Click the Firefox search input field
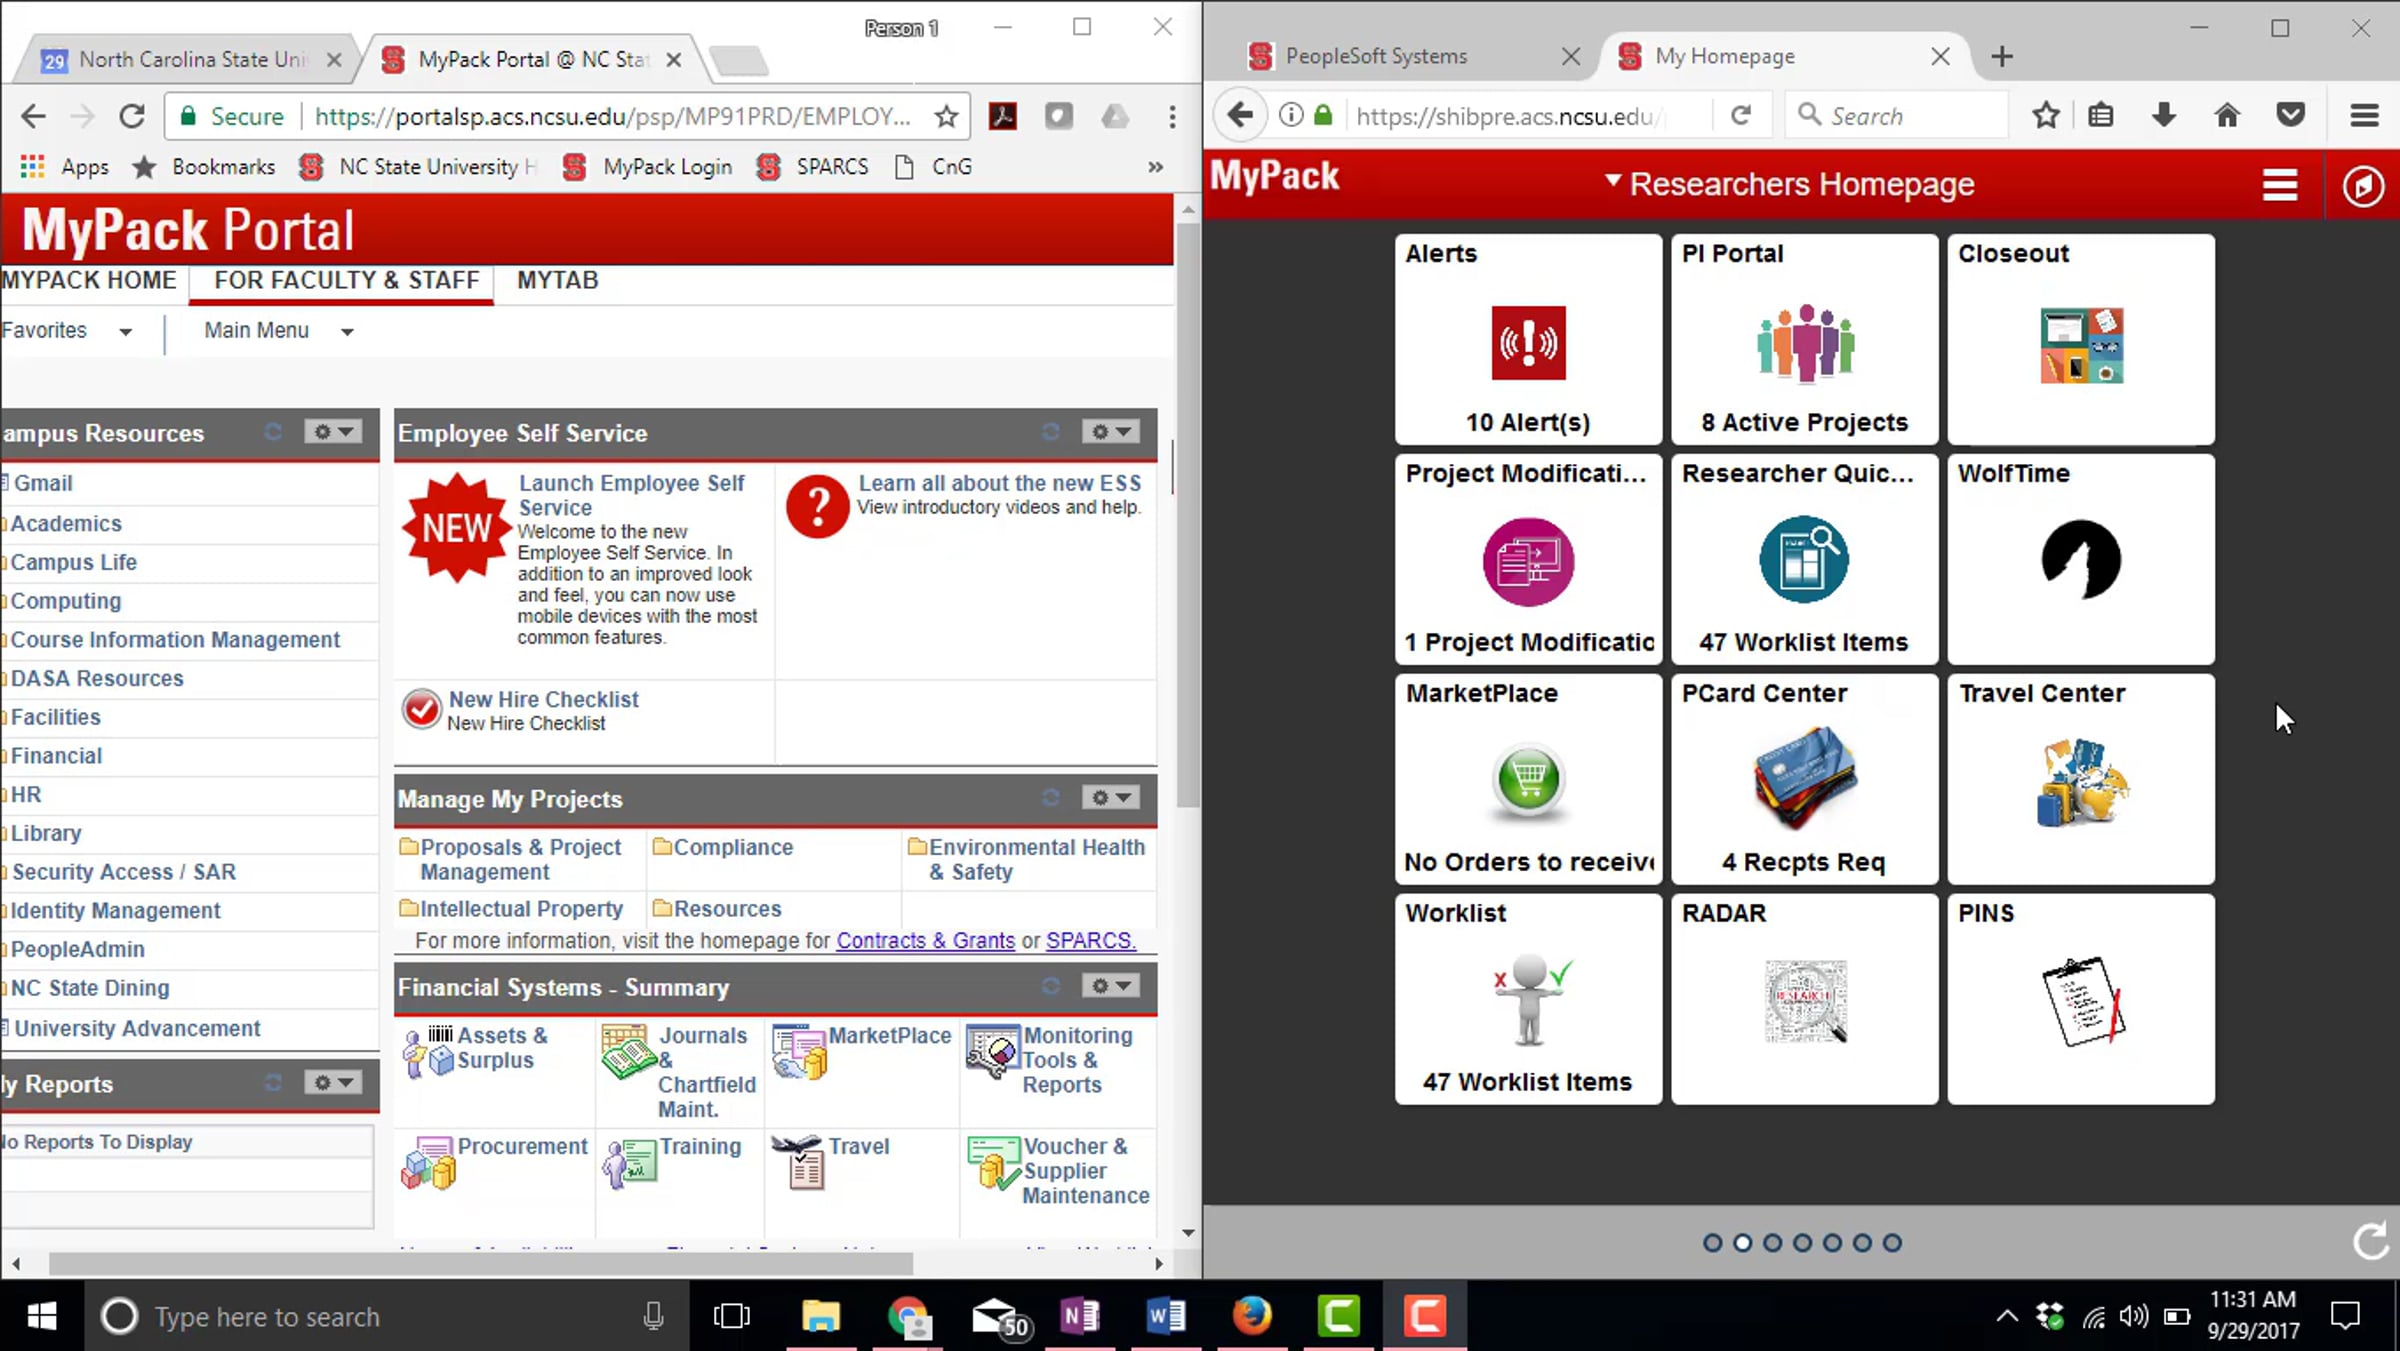Image resolution: width=2400 pixels, height=1351 pixels. pyautogui.click(x=1896, y=116)
